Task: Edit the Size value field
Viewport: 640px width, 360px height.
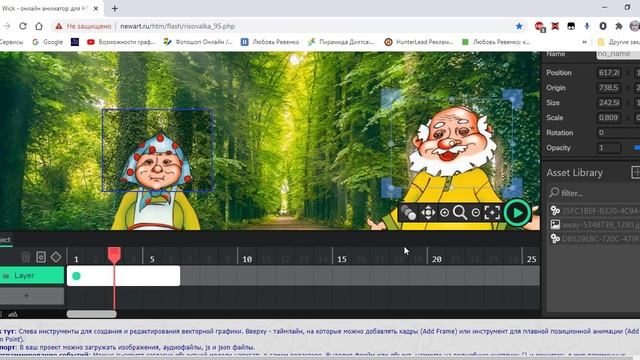Action: (x=609, y=102)
